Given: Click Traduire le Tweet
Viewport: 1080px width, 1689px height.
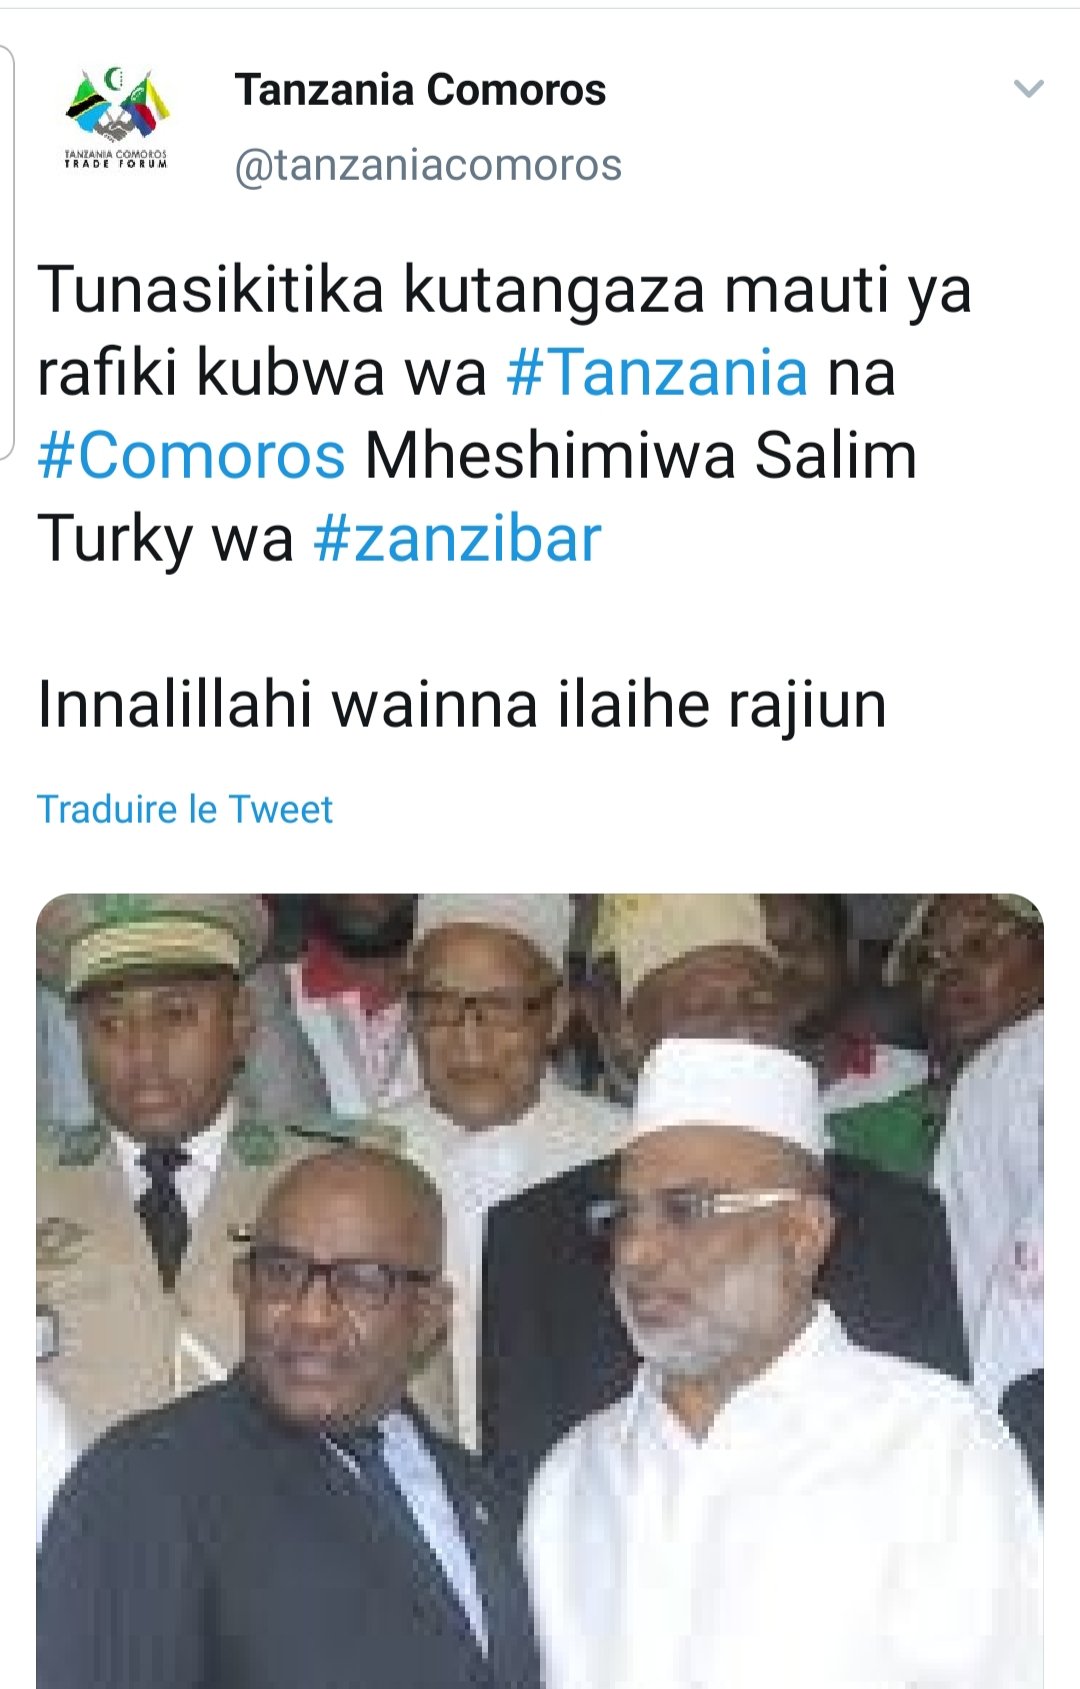Looking at the screenshot, I should pos(185,809).
